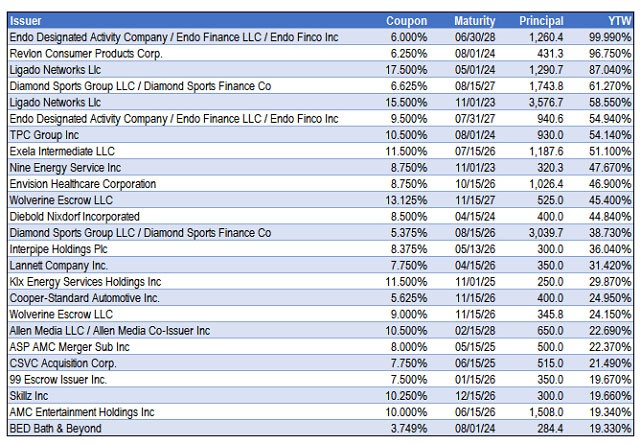Viewport: 641px width, 444px height.
Task: Select the Exela Intermediate LLC cell
Action: click(x=62, y=151)
